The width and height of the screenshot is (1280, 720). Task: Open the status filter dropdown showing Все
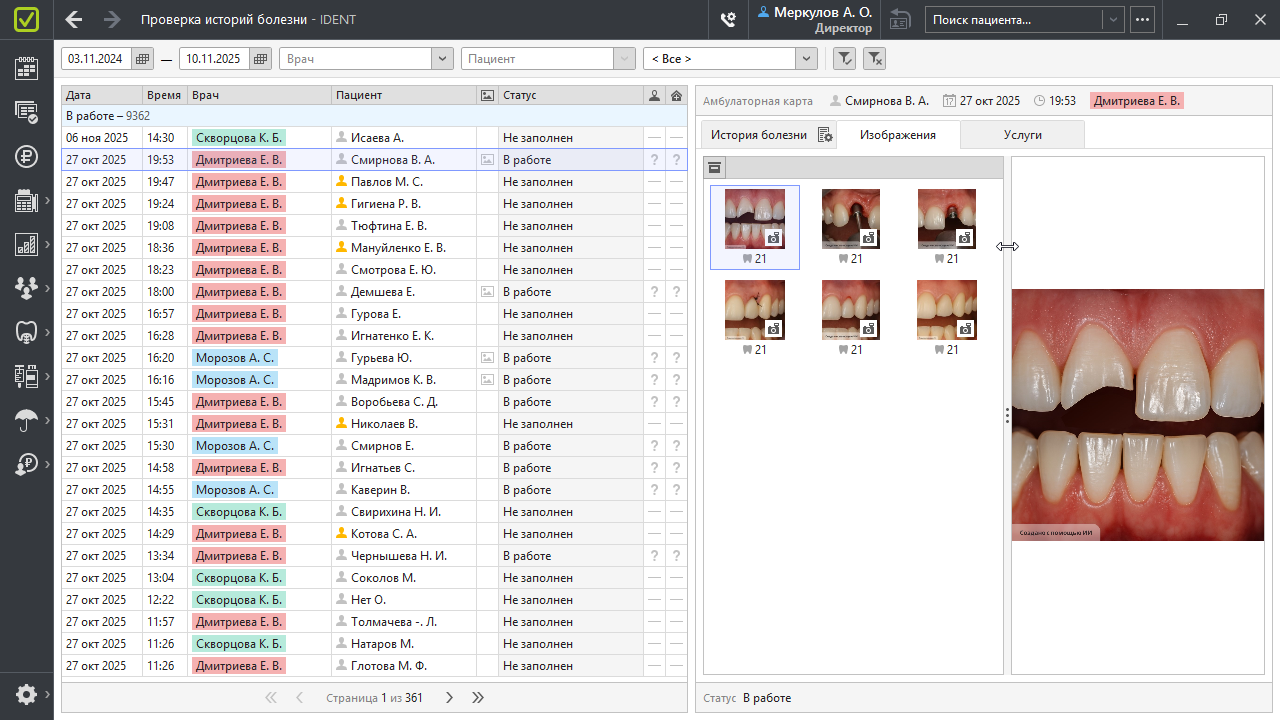806,59
